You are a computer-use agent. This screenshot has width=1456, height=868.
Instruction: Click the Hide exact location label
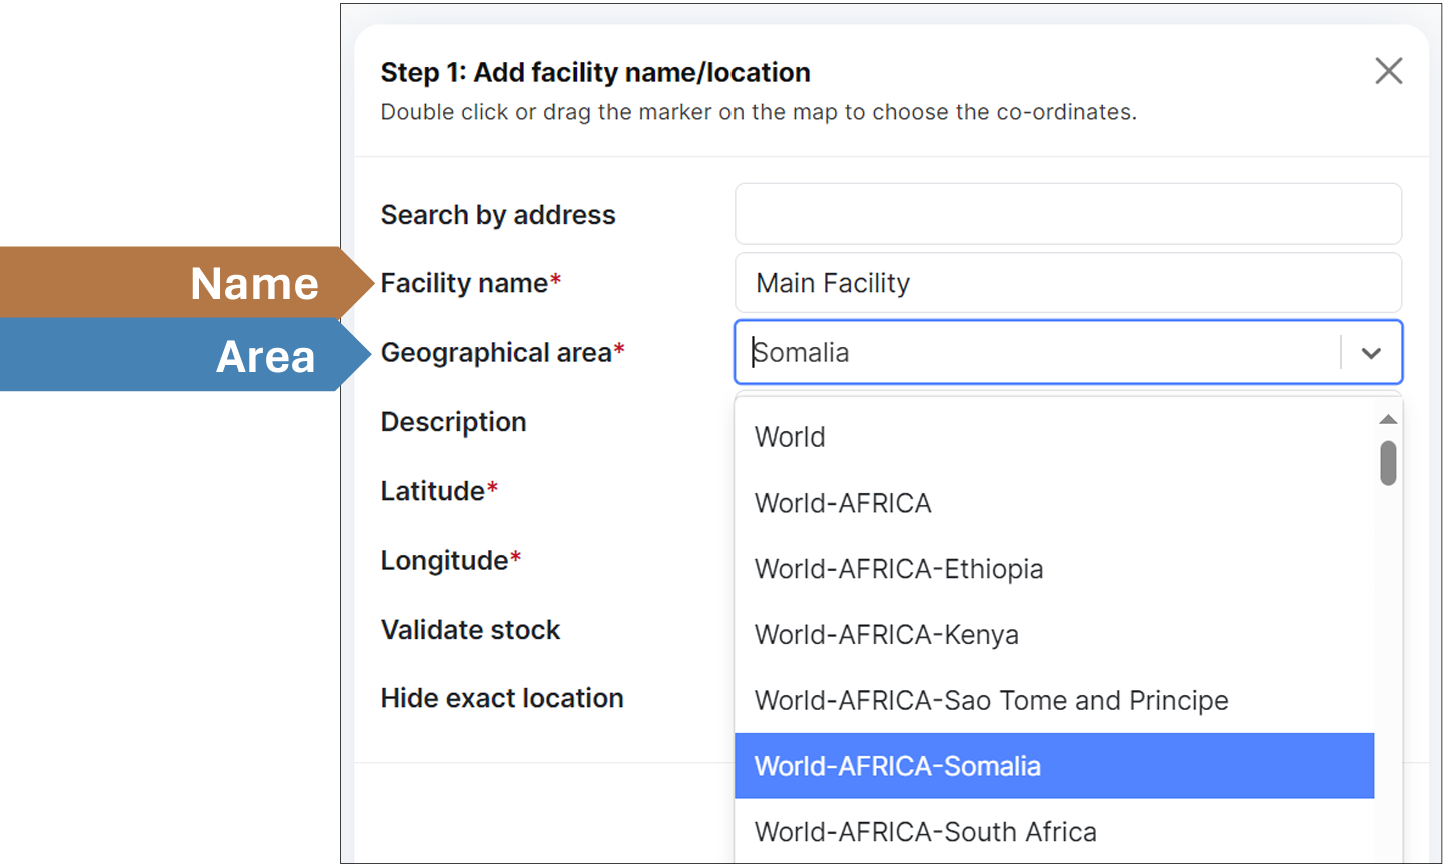[501, 698]
